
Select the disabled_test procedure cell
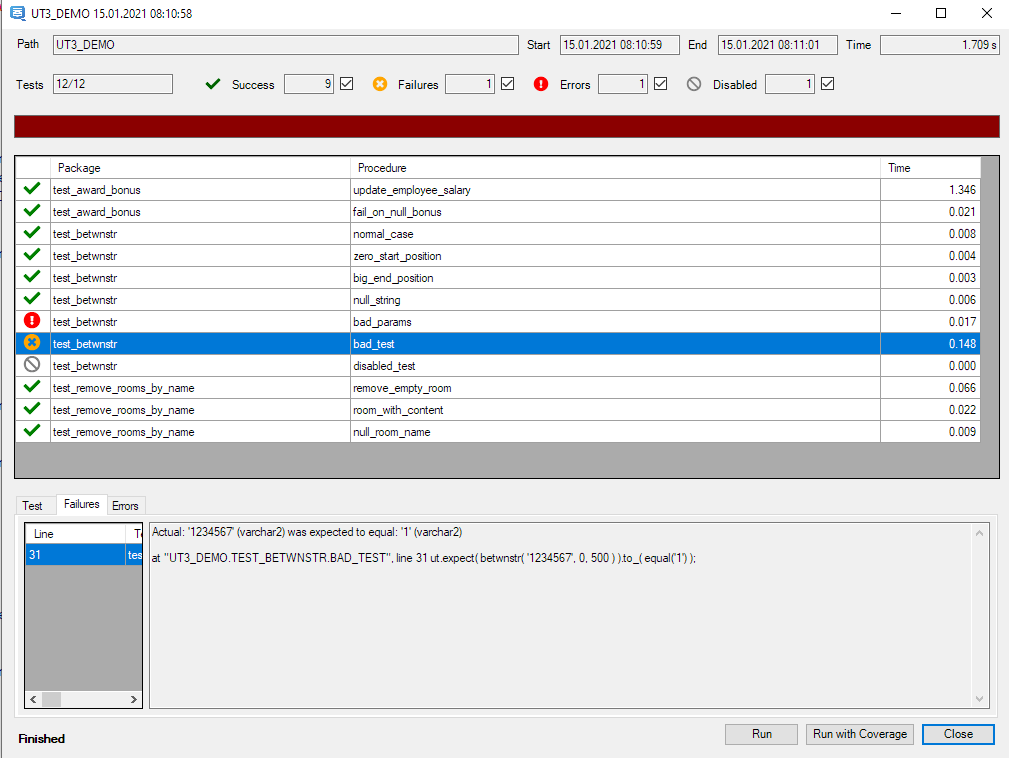615,365
